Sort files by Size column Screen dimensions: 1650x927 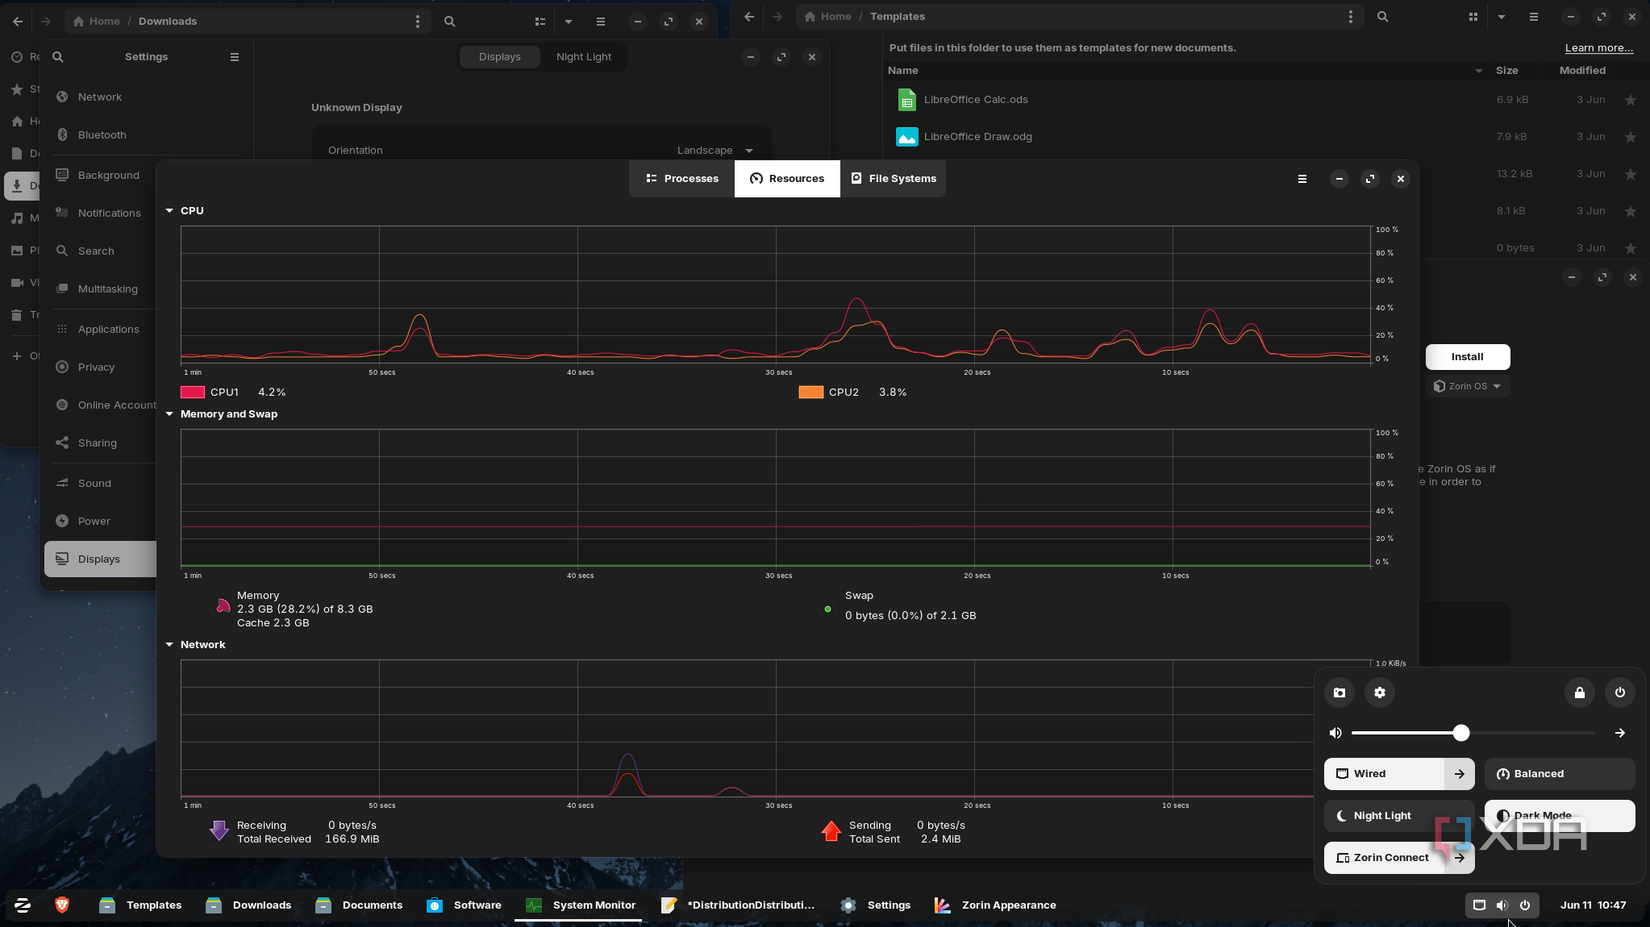point(1507,70)
